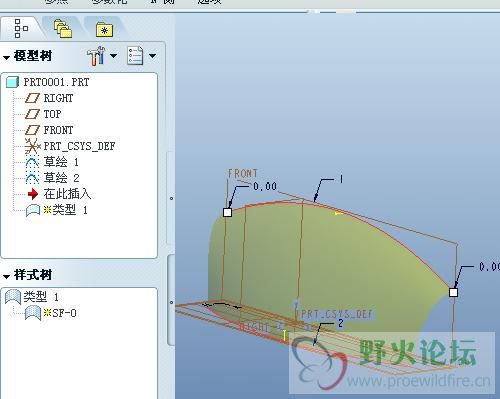500x399 pixels.
Task: Select the RIGHT datum plane in the tree
Action: [x=49, y=98]
